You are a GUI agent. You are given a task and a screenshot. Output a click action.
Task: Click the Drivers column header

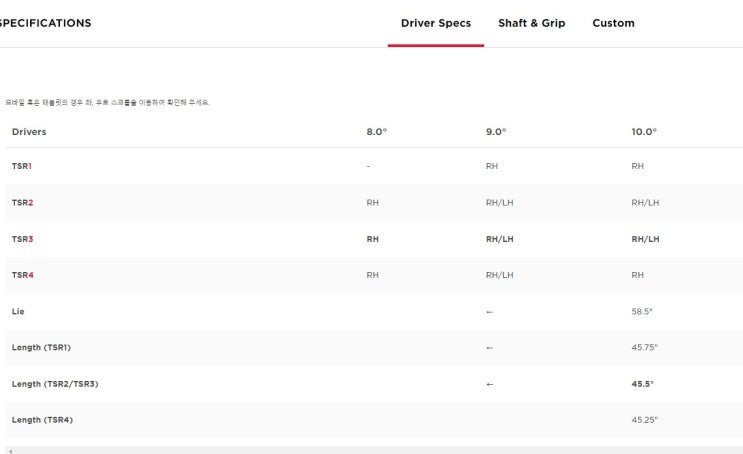[x=29, y=132]
